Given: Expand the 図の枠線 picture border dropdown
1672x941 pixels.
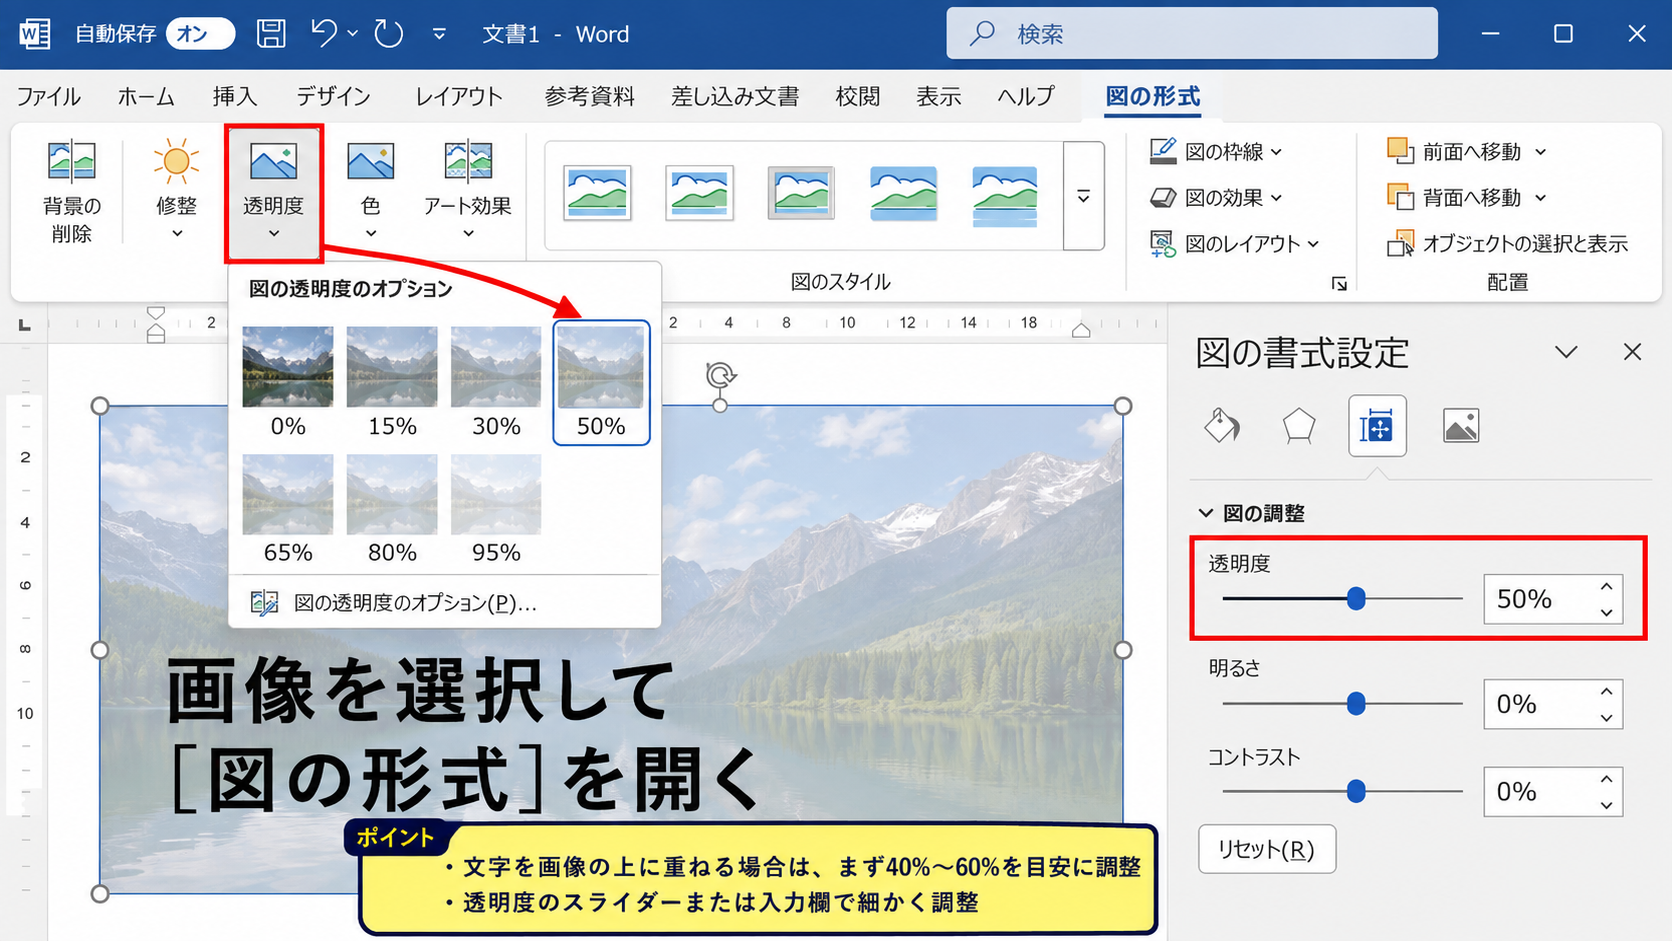Looking at the screenshot, I should (1277, 152).
